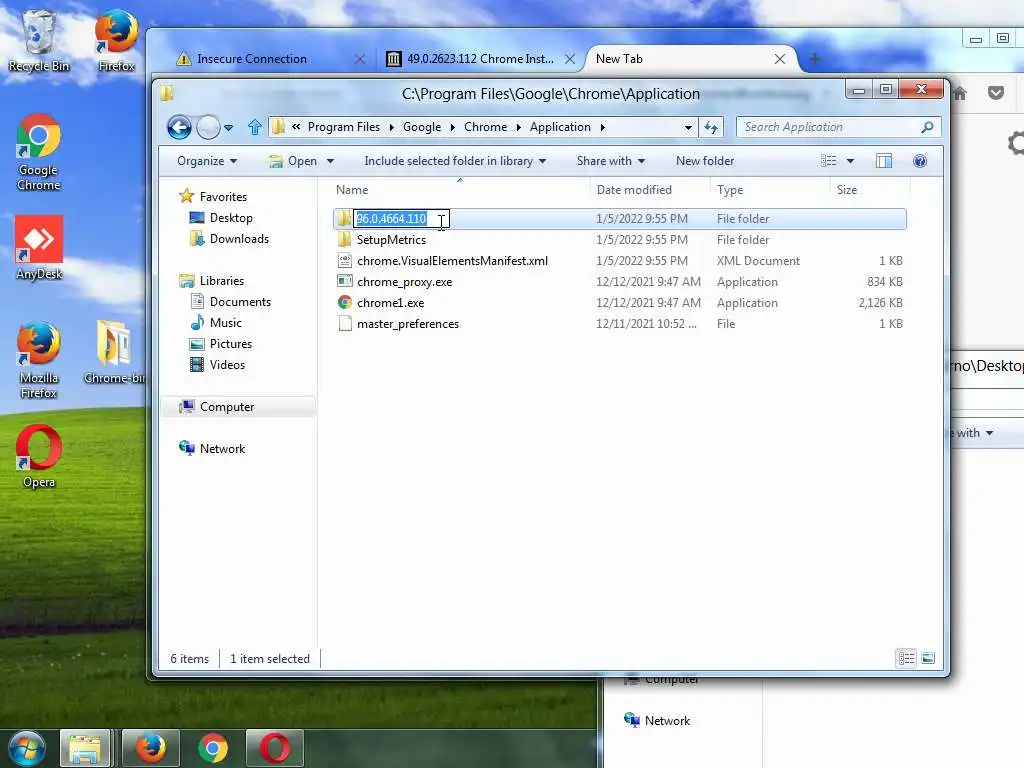This screenshot has width=1024, height=768.
Task: Go back with Explorer's Back arrow
Action: [179, 127]
